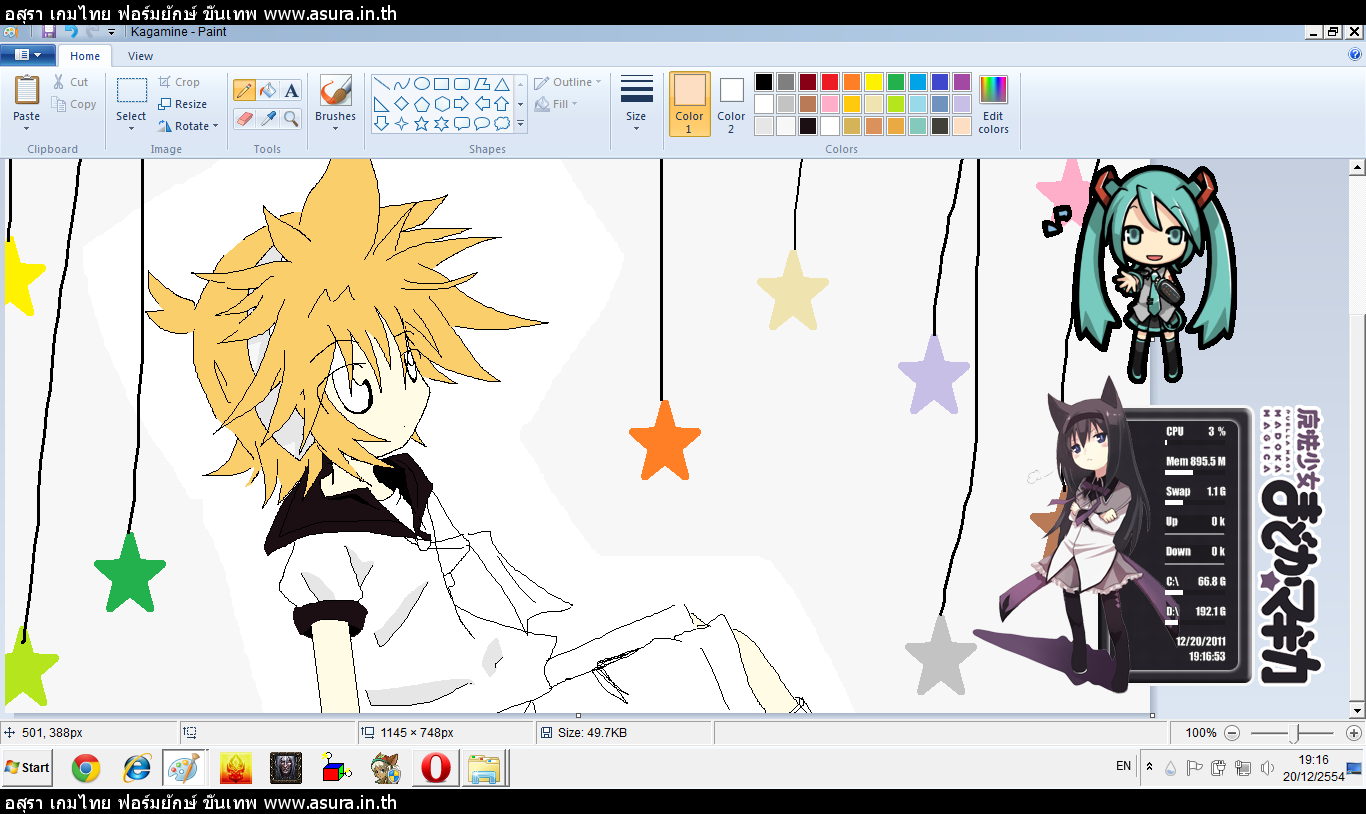This screenshot has width=1366, height=814.
Task: Choose the Oval shape
Action: (x=421, y=84)
